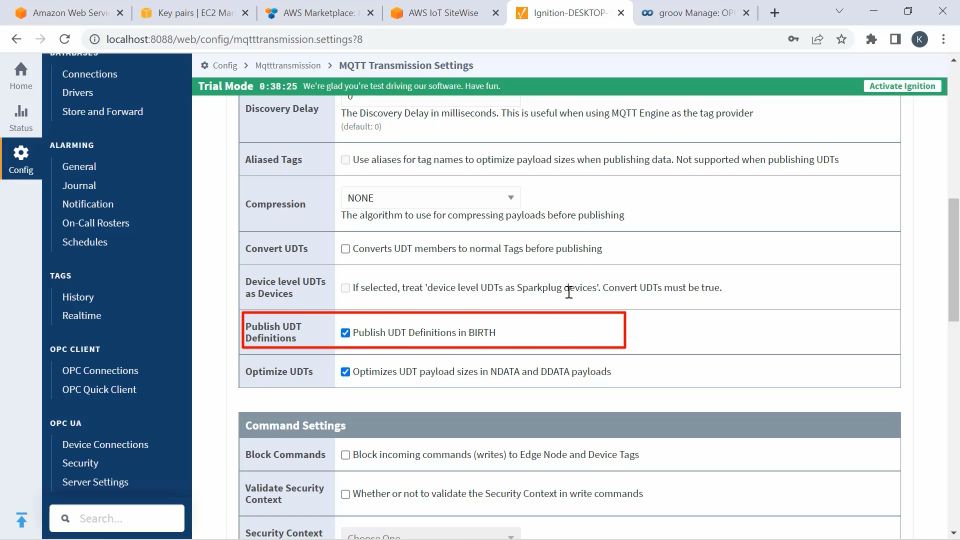This screenshot has height=540, width=960.
Task: Open alarm Notification settings
Action: [88, 204]
